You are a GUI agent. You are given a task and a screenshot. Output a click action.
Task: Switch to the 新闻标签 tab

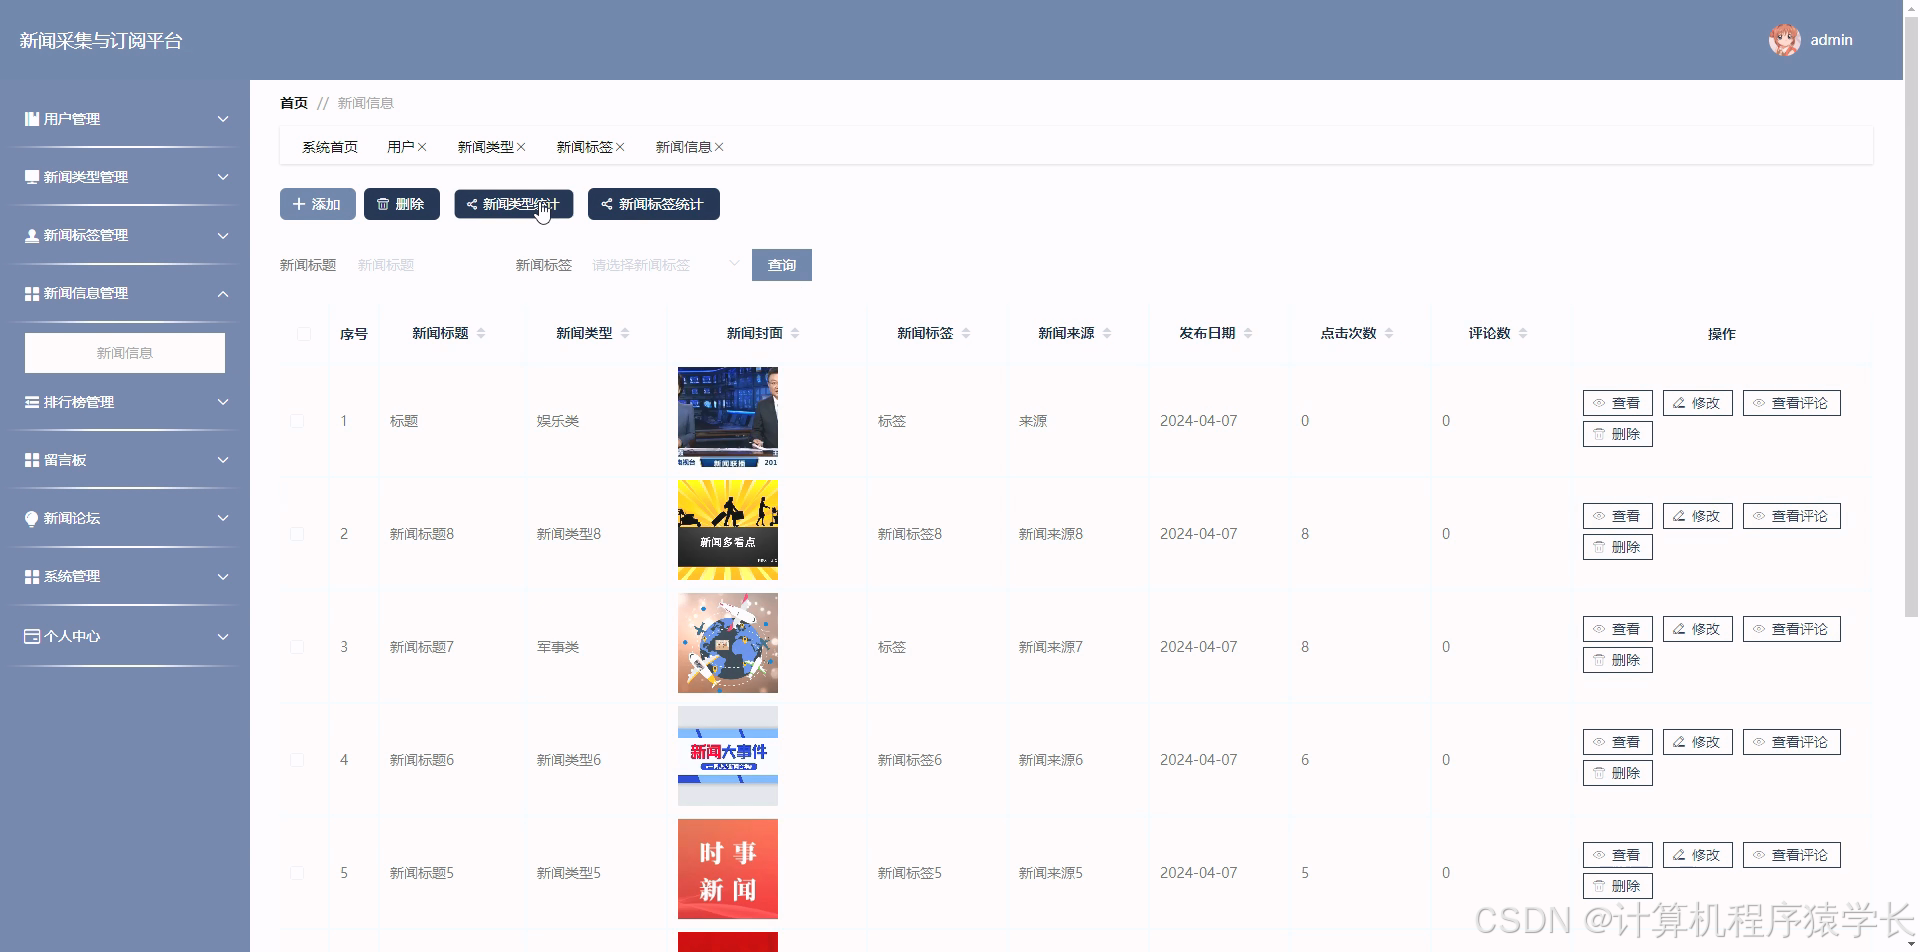coord(584,147)
